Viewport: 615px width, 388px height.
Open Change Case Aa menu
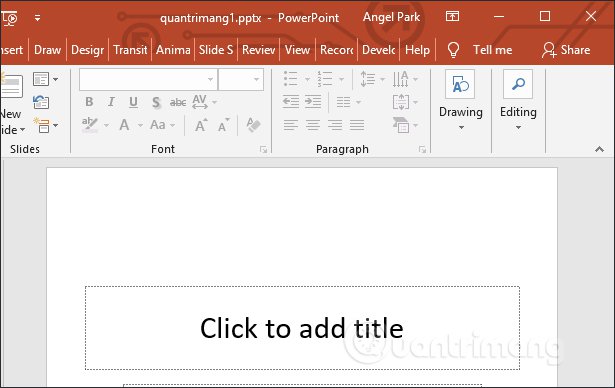[x=158, y=125]
